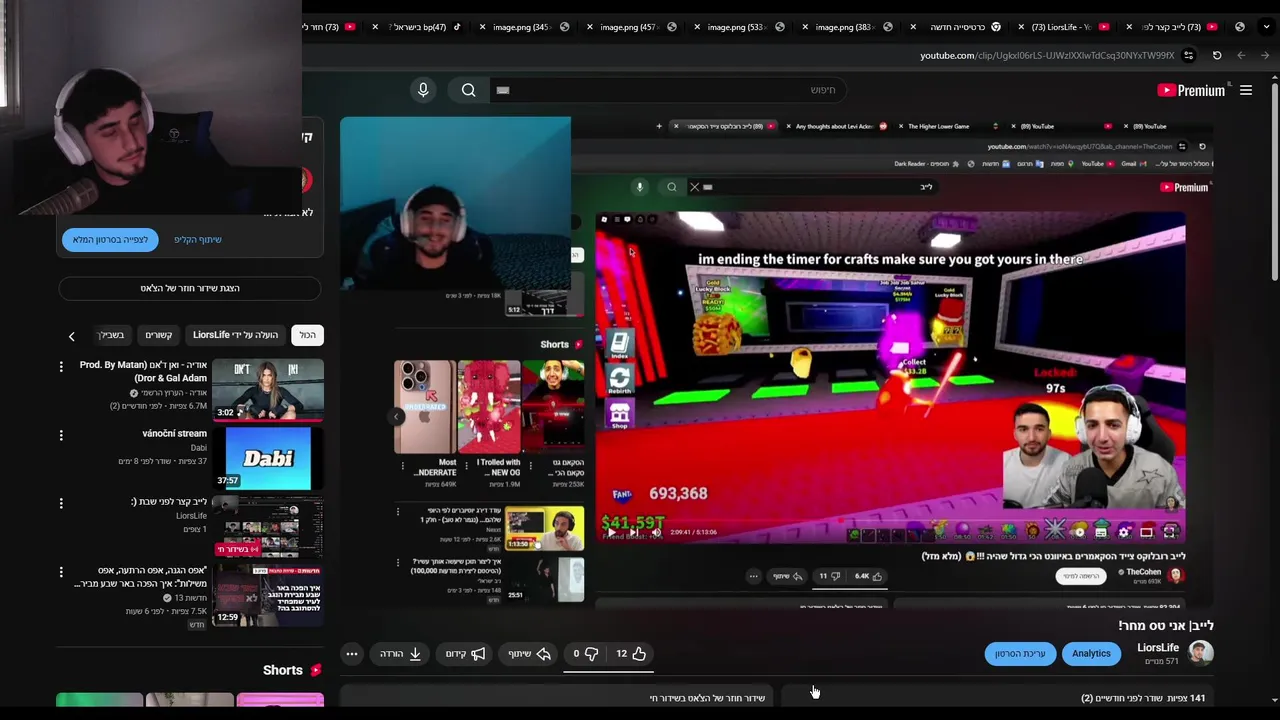Open the LiorsLife channel name link
Image resolution: width=1280 pixels, height=720 pixels.
click(x=1158, y=647)
